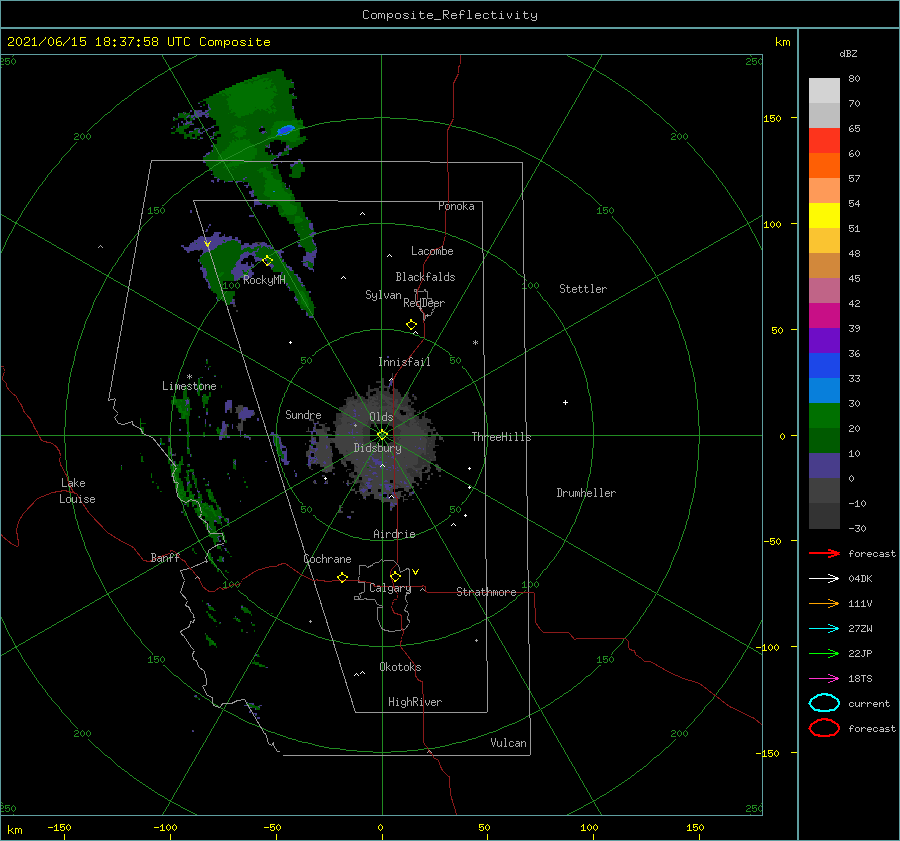The height and width of the screenshot is (841, 900).
Task: Click the Cochrane label
Action: pyautogui.click(x=327, y=559)
